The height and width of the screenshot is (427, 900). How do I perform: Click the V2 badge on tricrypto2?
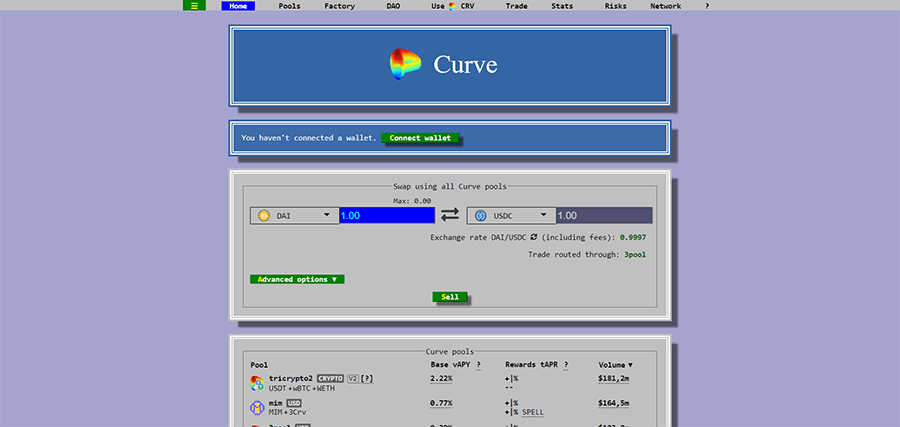pos(352,379)
